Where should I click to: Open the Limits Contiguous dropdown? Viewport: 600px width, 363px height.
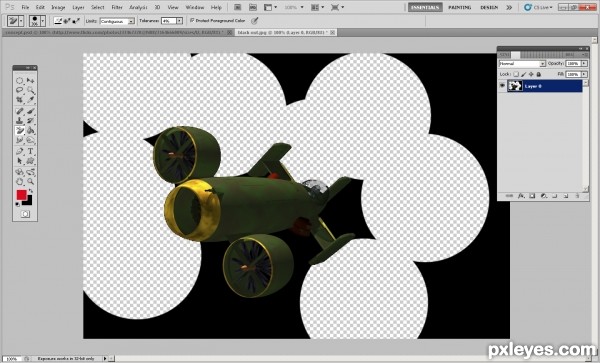[117, 21]
